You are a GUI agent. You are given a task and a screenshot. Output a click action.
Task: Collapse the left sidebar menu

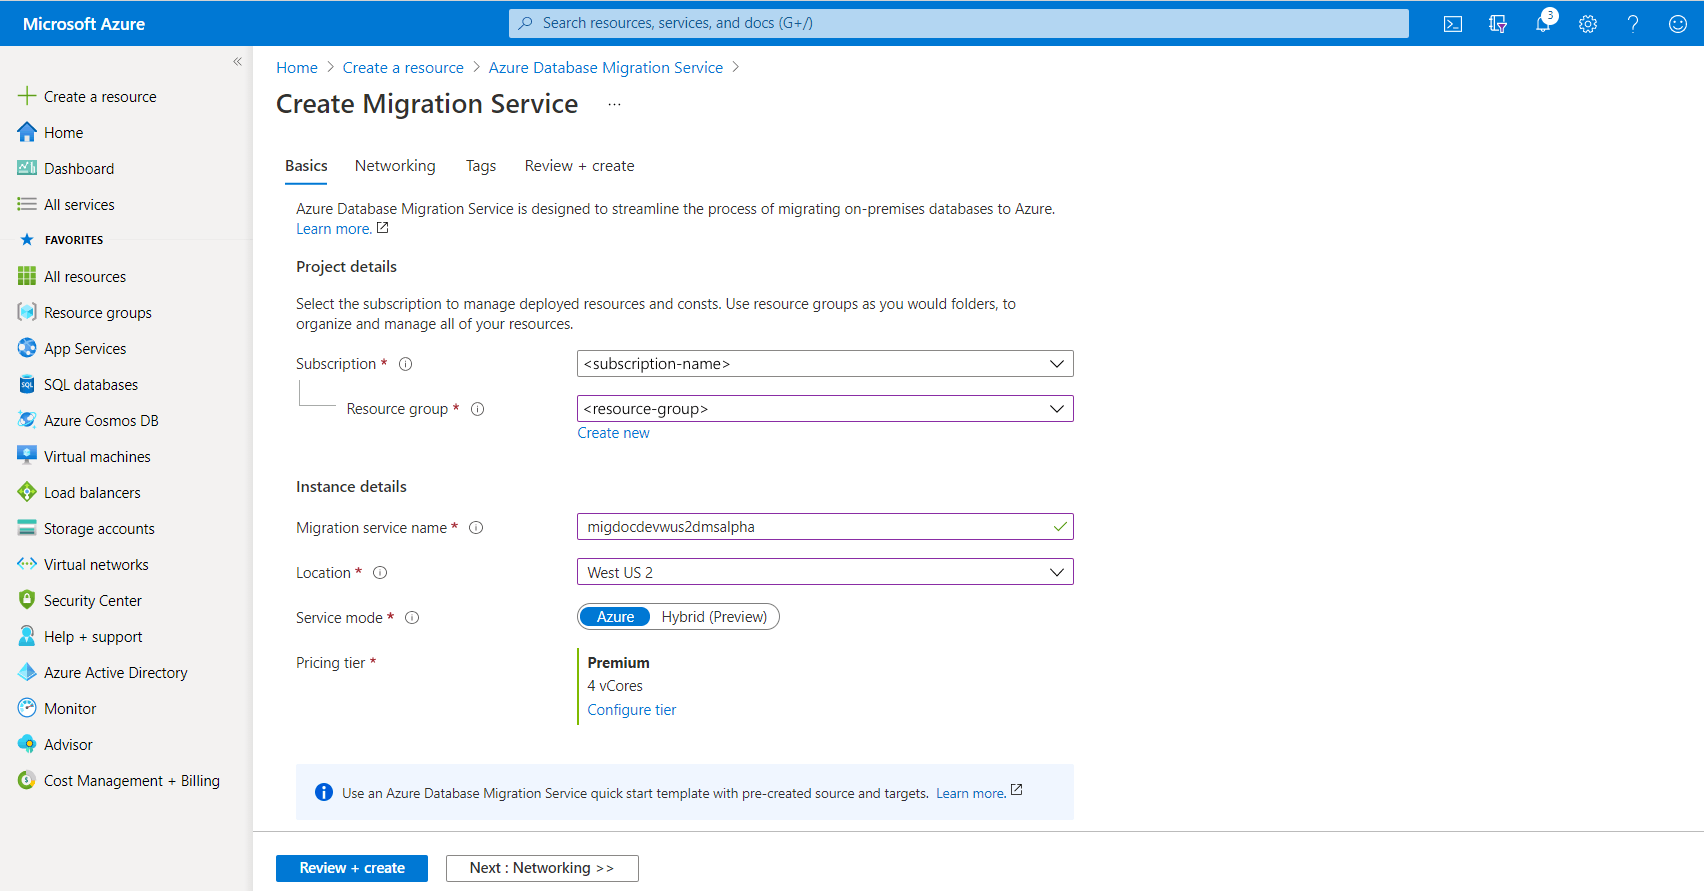coord(237,62)
